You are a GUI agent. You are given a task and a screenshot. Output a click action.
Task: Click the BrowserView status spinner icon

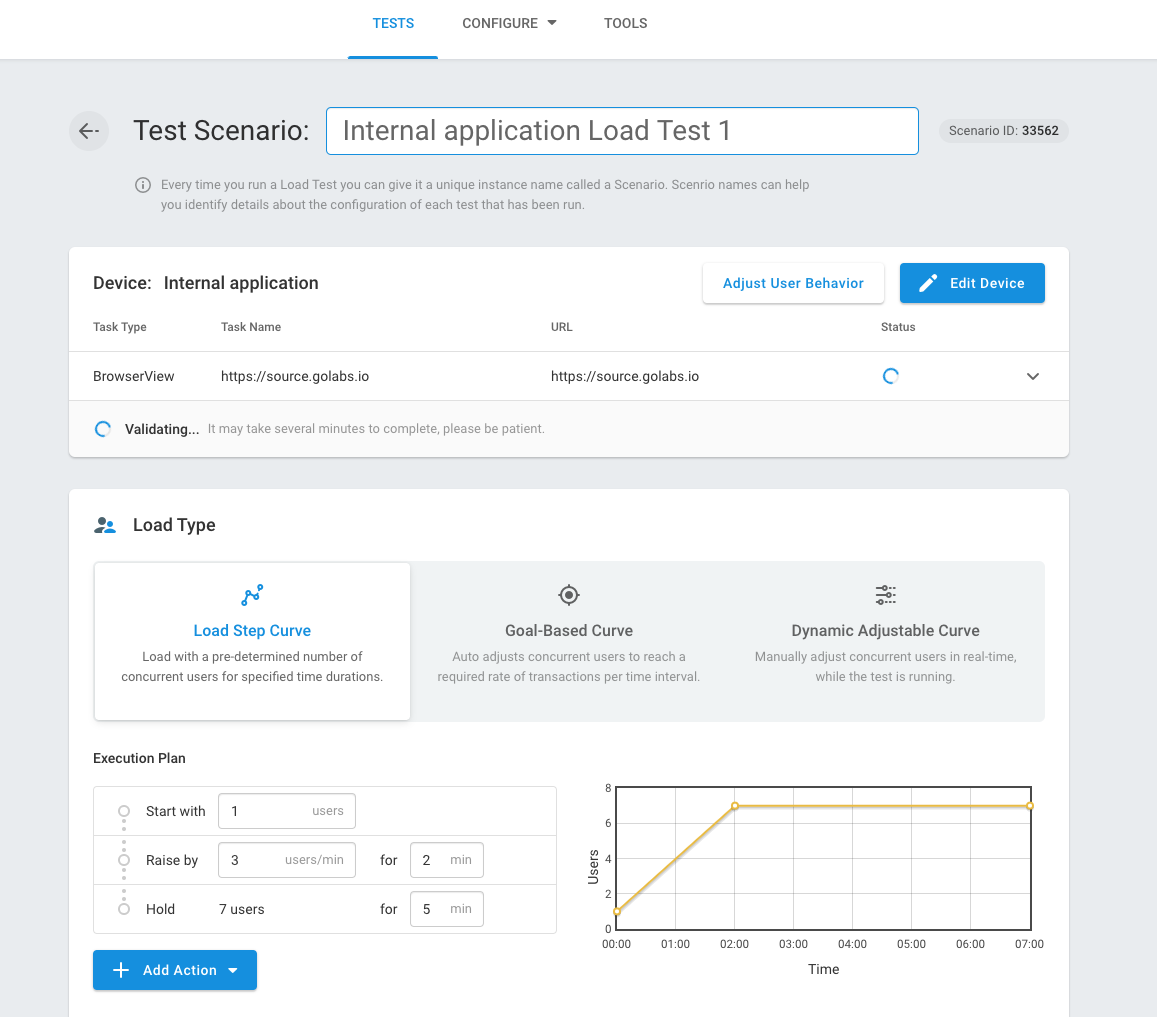click(x=891, y=377)
